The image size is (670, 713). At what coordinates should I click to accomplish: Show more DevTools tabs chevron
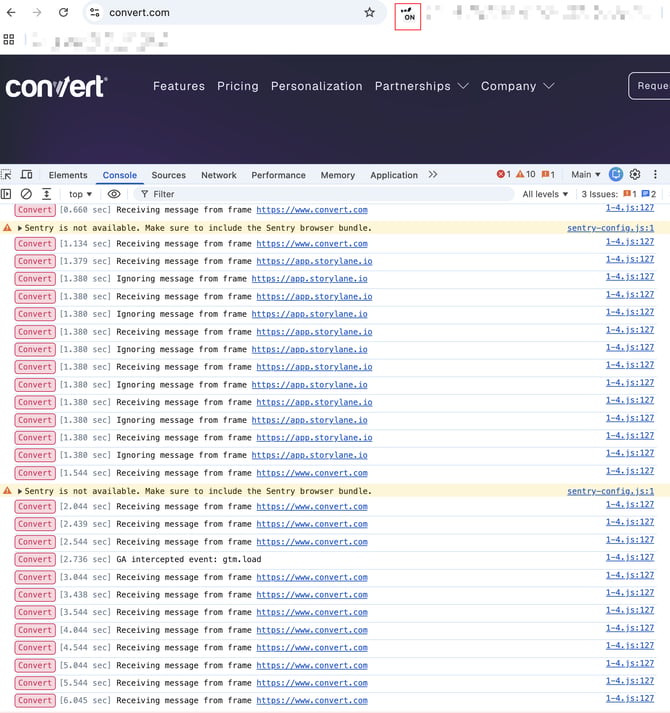point(433,175)
